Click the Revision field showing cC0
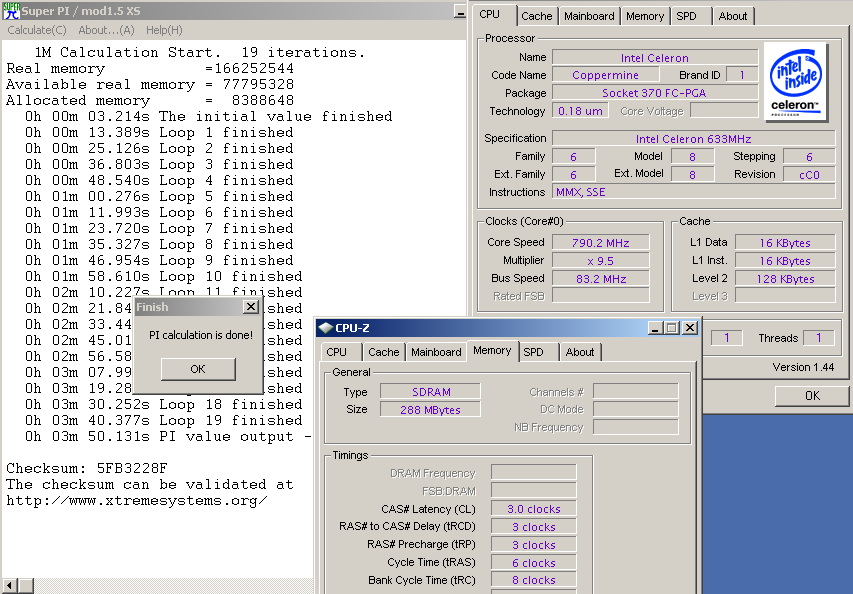This screenshot has width=853, height=594. [x=809, y=175]
